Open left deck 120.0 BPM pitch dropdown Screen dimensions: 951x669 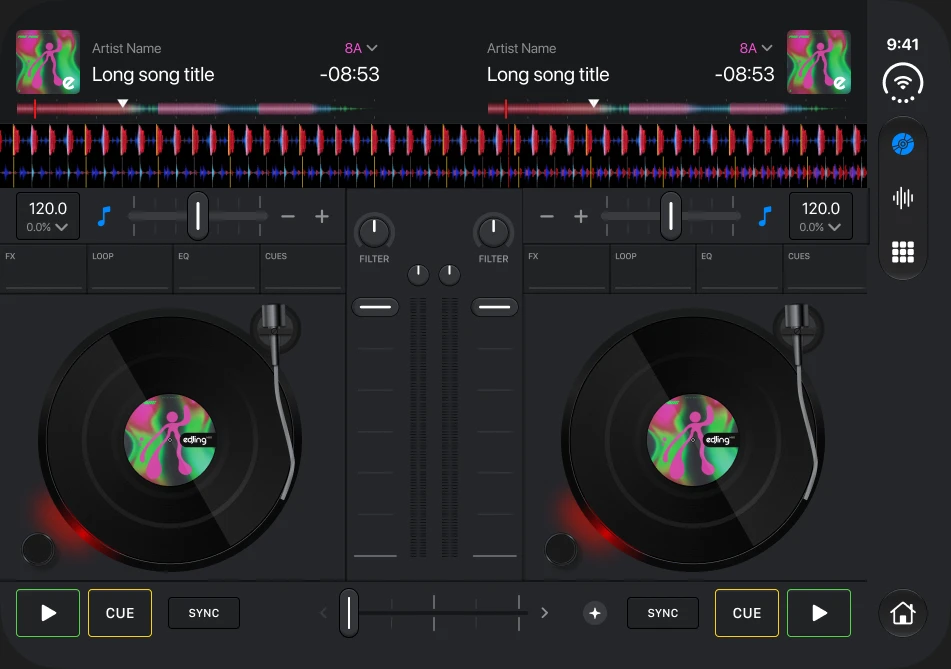(47, 216)
